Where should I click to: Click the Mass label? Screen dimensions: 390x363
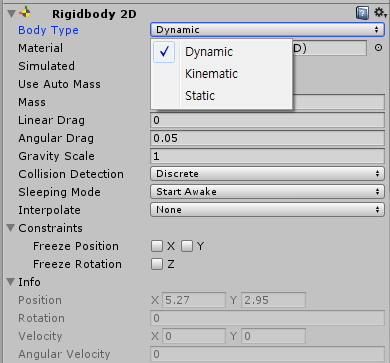pyautogui.click(x=32, y=102)
